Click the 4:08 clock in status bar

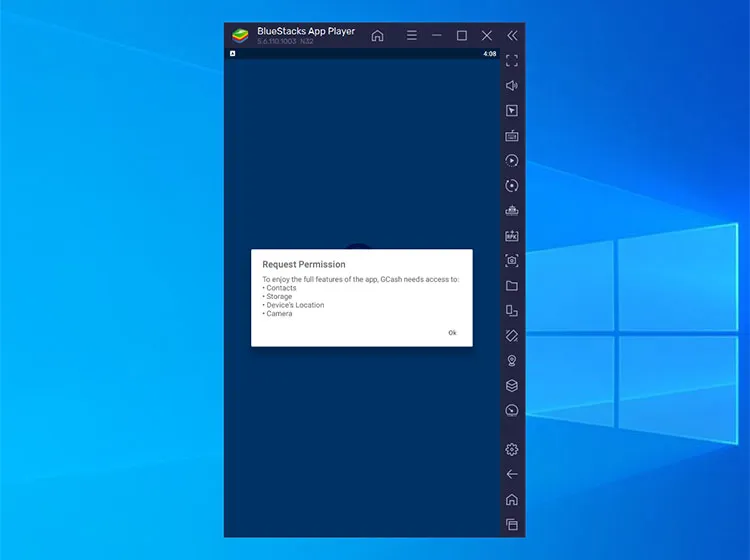pos(489,54)
